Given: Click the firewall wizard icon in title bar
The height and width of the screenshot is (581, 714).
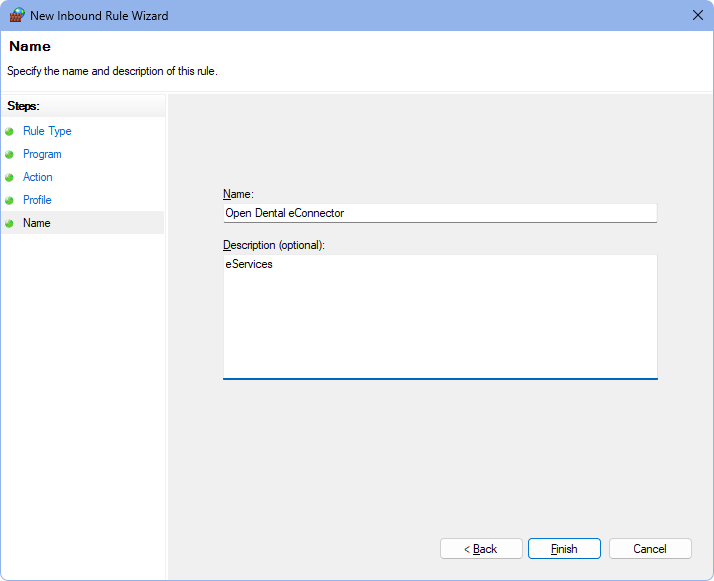Looking at the screenshot, I should click(x=17, y=15).
